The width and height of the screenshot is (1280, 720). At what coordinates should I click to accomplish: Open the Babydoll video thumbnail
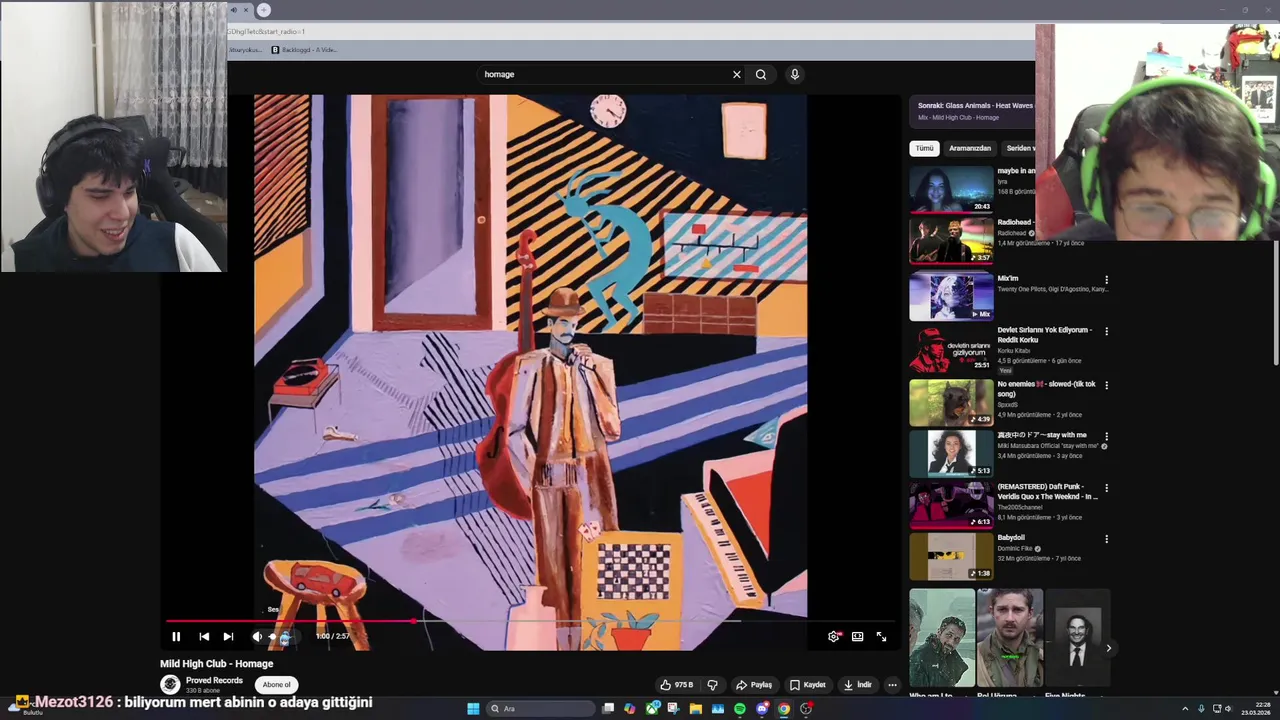point(951,556)
